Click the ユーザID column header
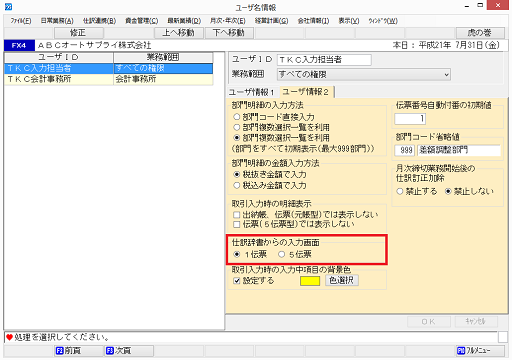 click(59, 57)
